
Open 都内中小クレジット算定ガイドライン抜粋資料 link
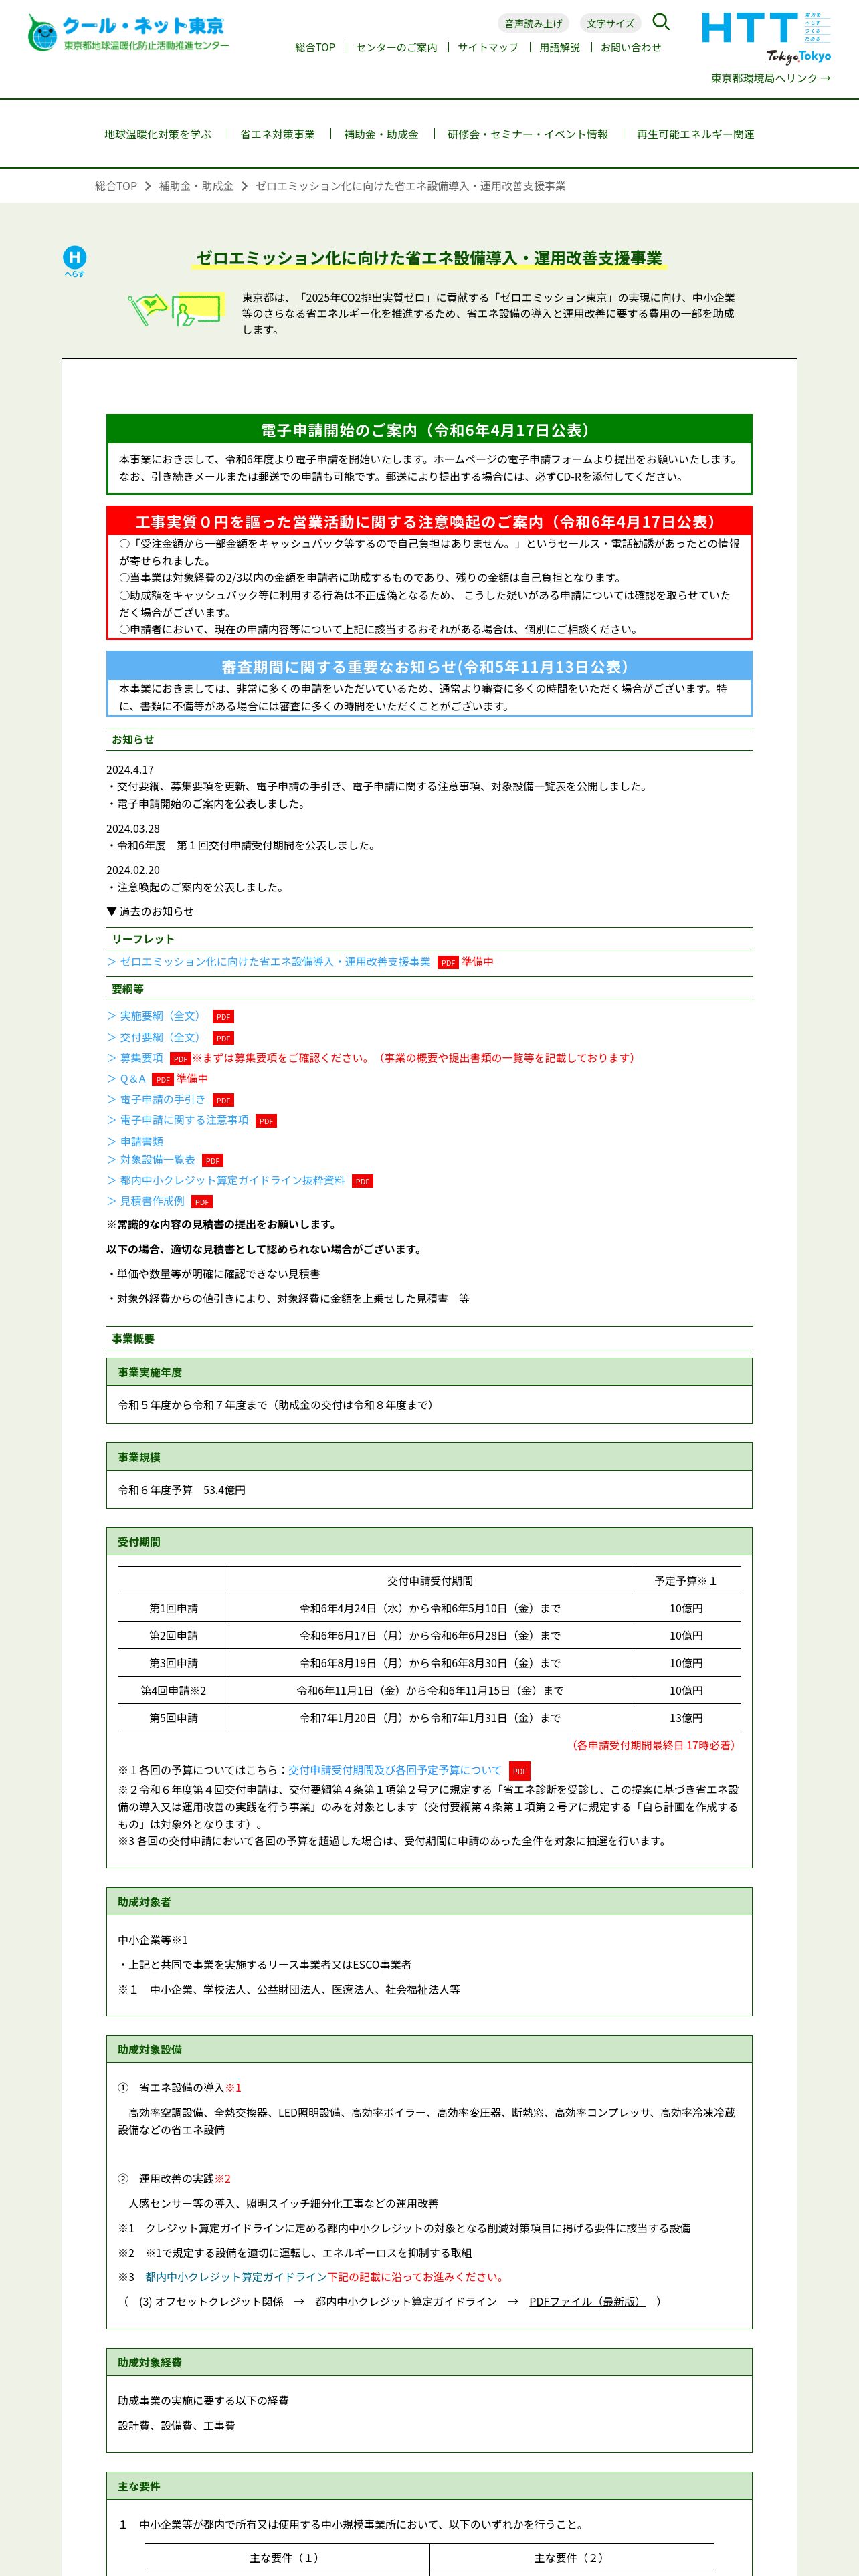tap(232, 1181)
